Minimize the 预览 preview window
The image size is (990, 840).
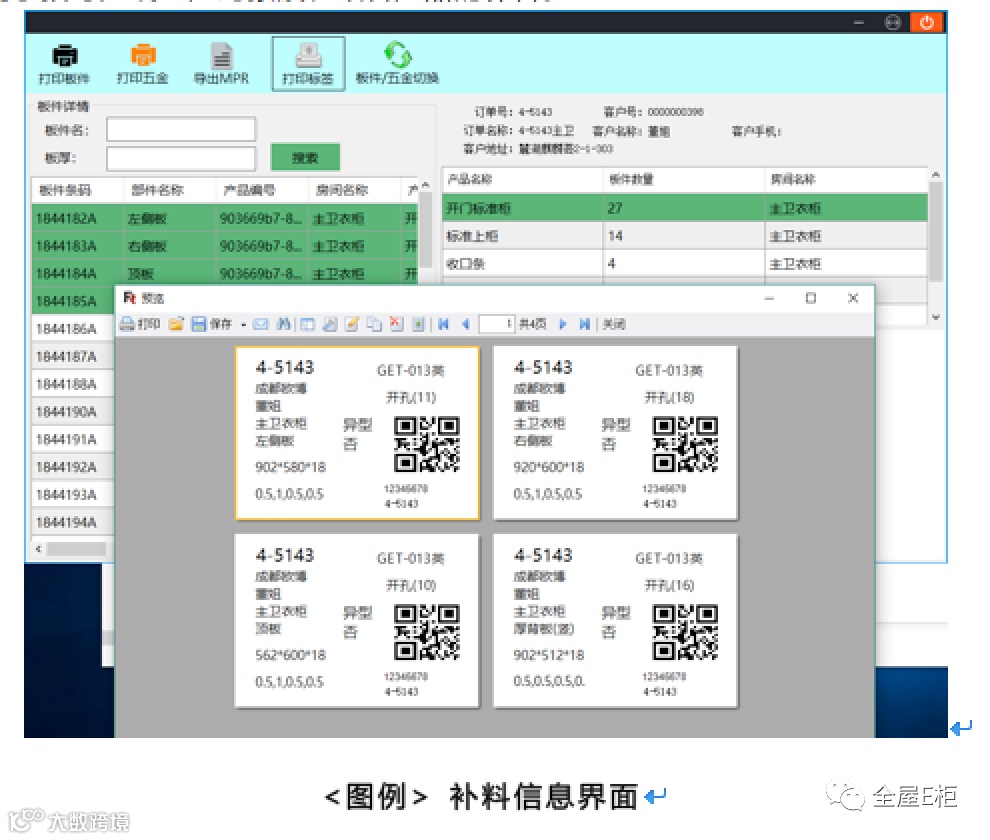(x=769, y=298)
